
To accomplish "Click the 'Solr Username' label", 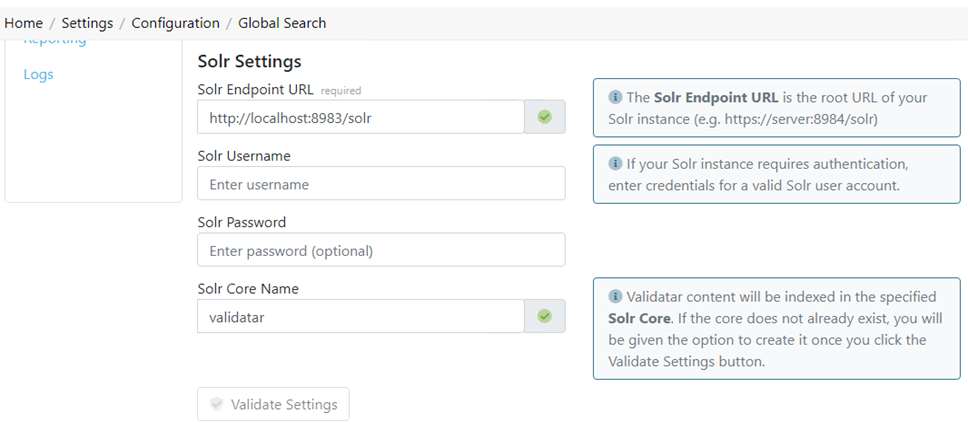I will point(244,156).
